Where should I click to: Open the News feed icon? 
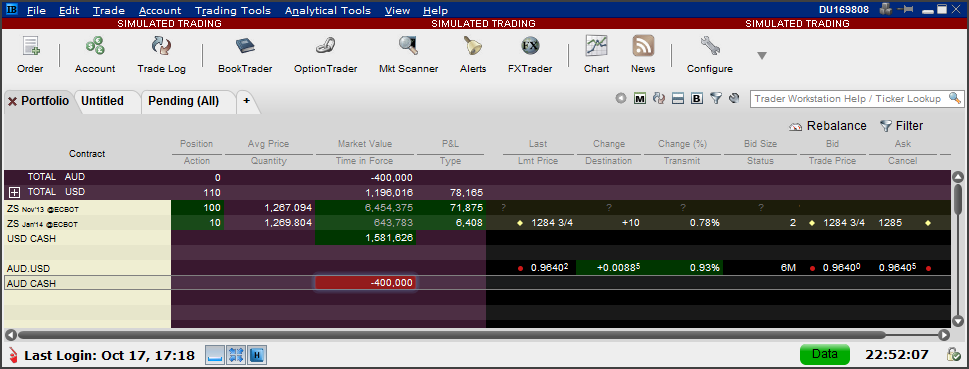643,55
